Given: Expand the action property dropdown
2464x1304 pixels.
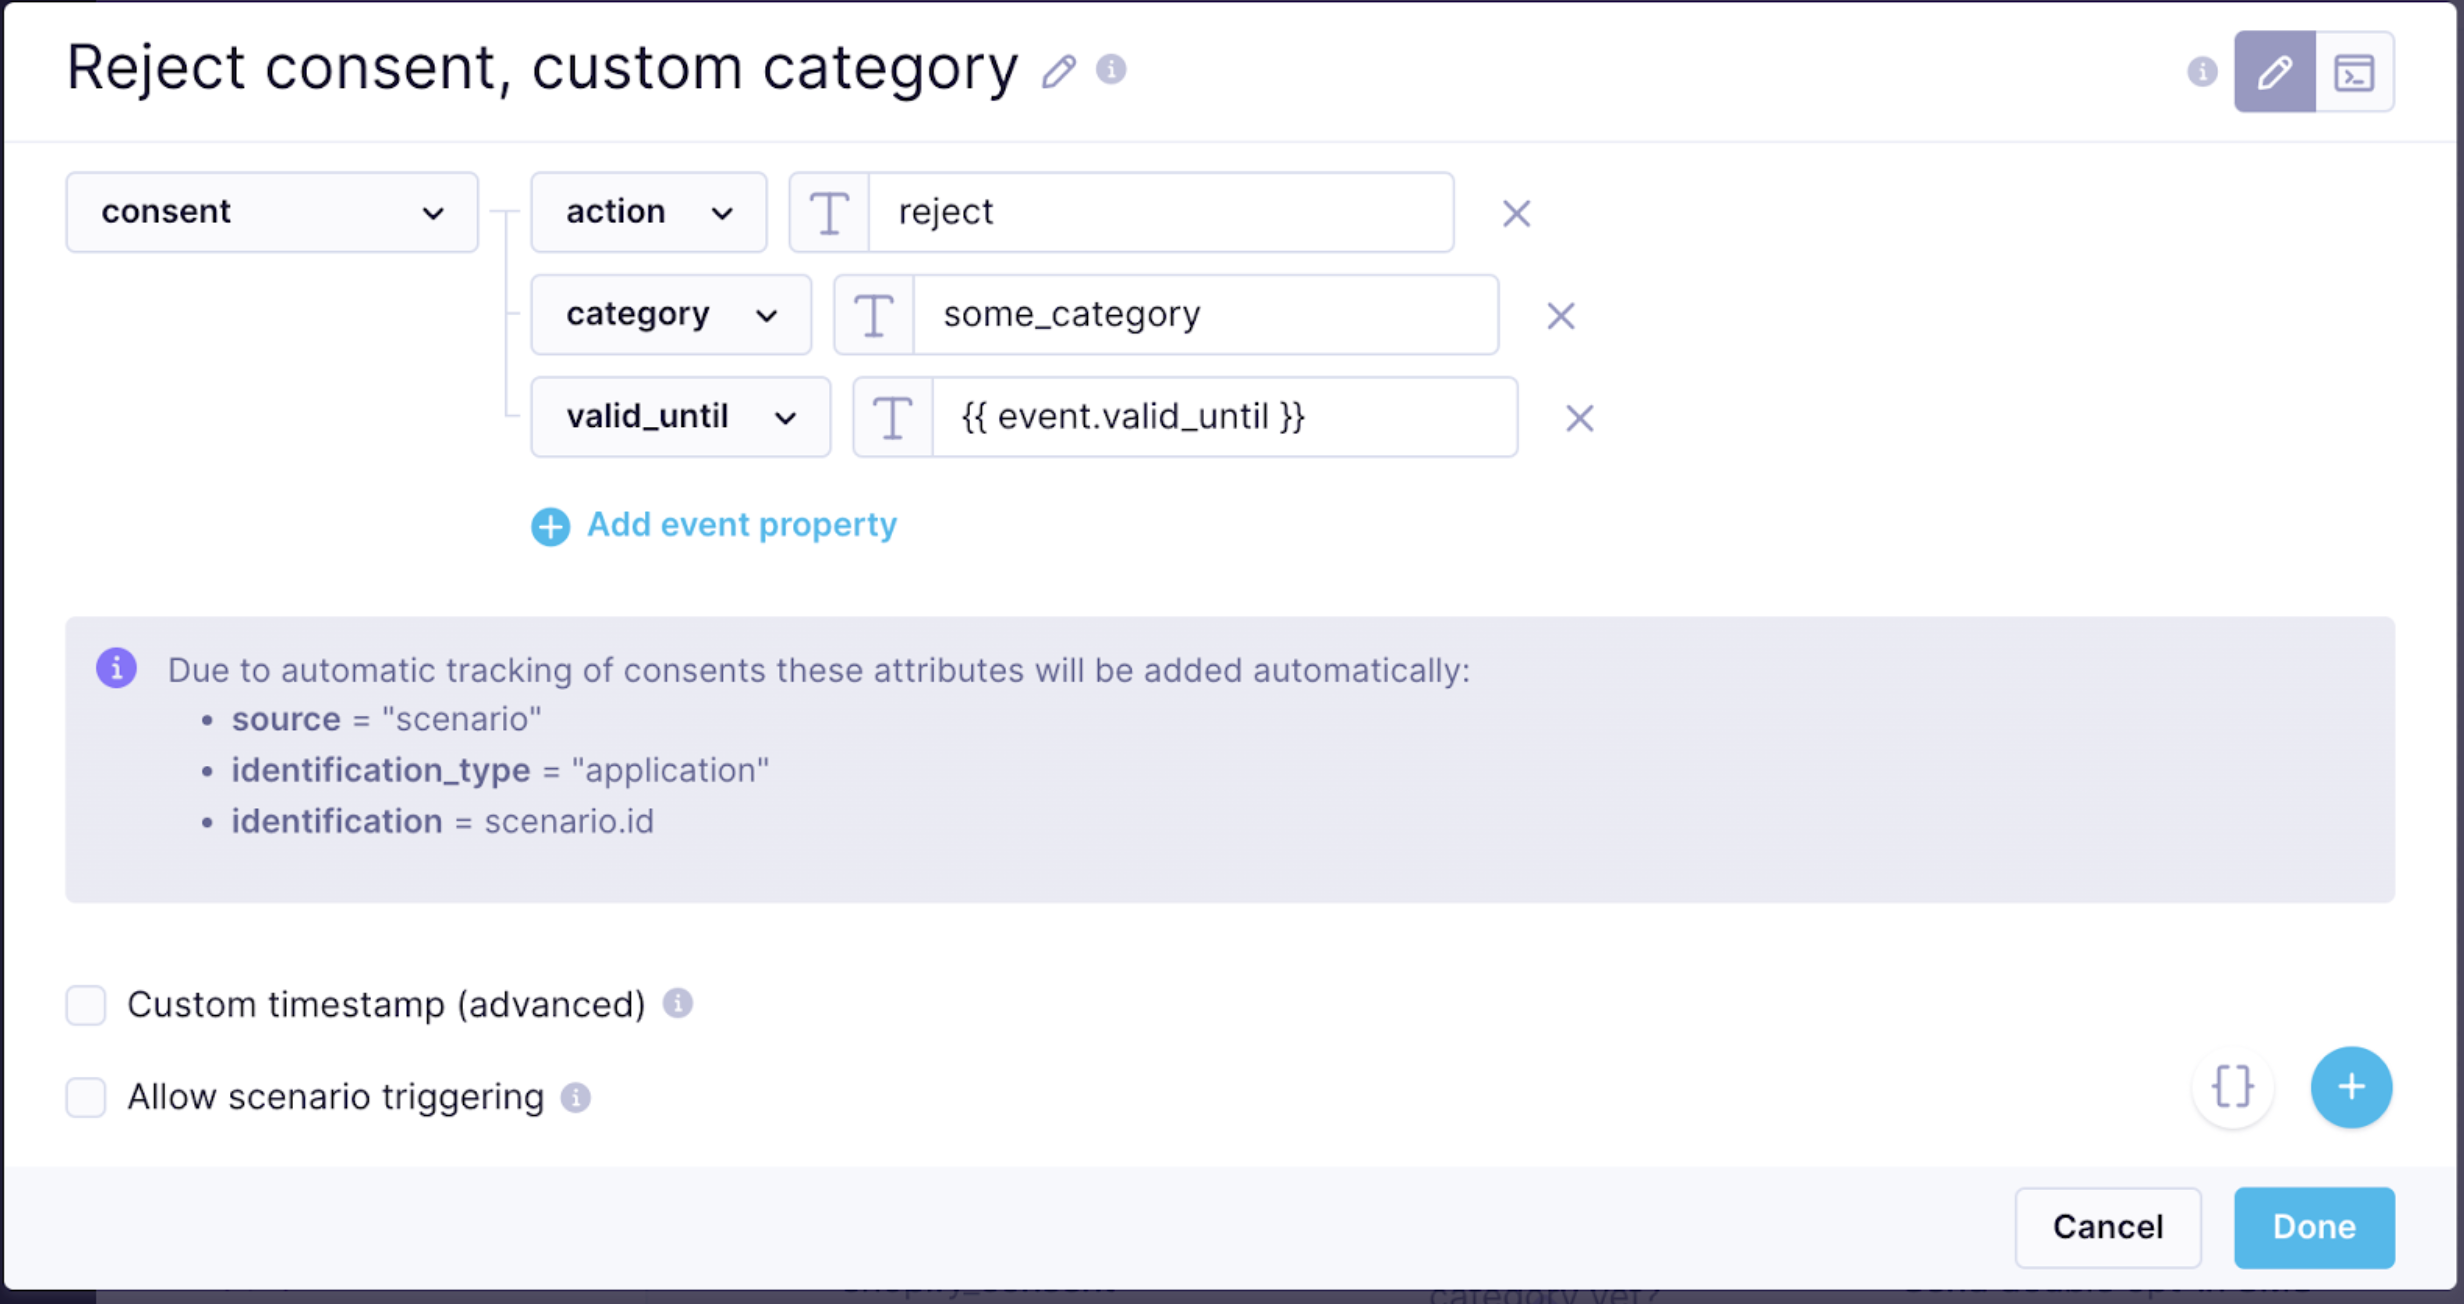Looking at the screenshot, I should (648, 212).
